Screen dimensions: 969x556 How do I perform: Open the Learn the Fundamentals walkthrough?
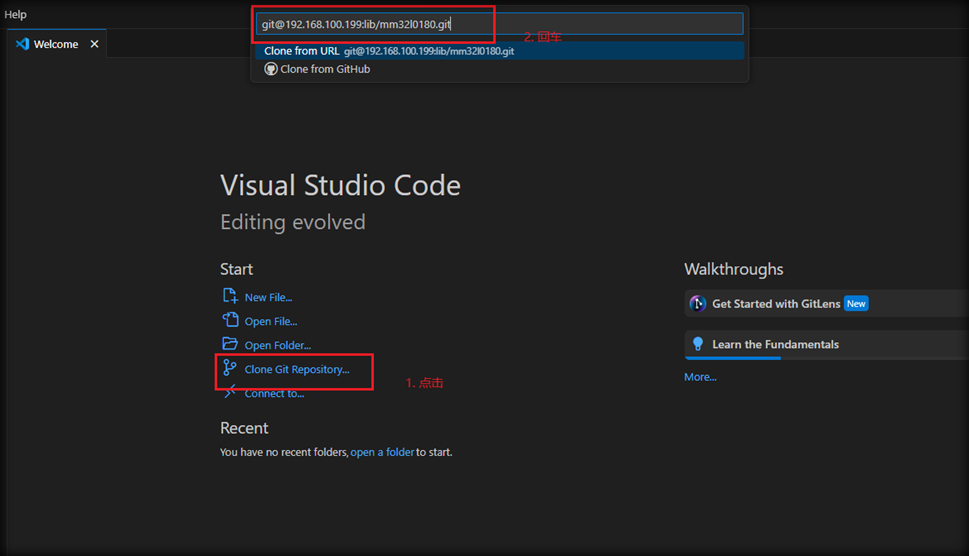(775, 344)
